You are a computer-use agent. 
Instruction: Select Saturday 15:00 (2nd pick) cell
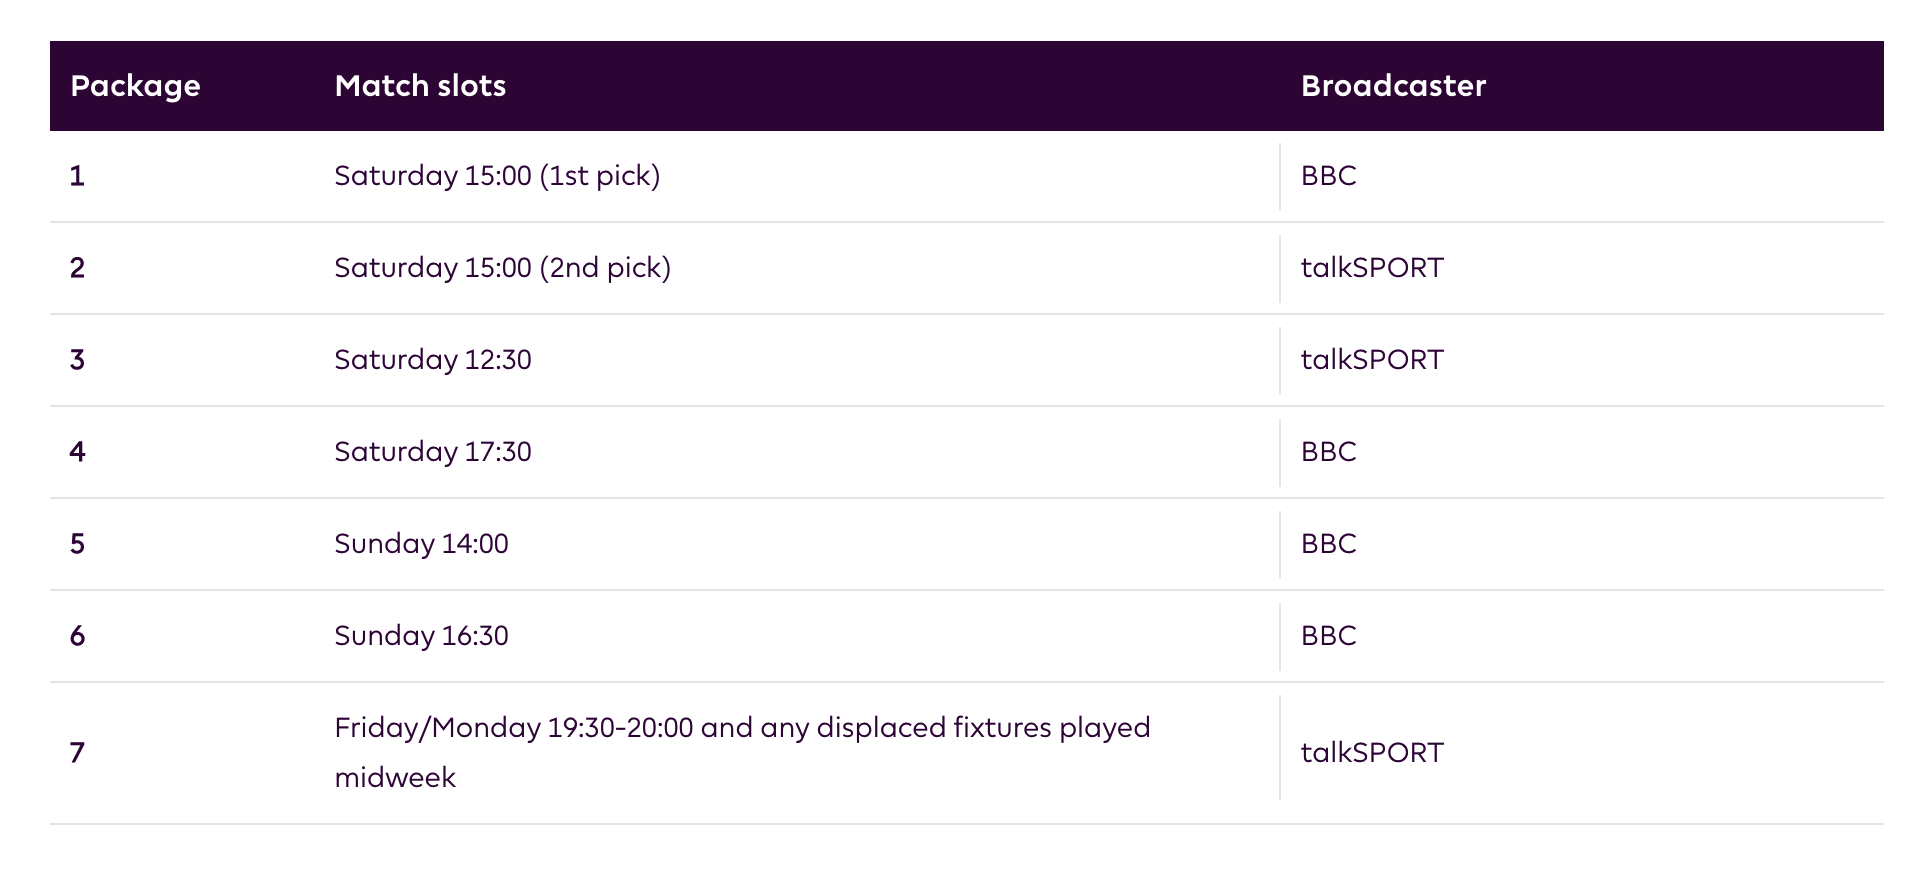pyautogui.click(x=502, y=268)
